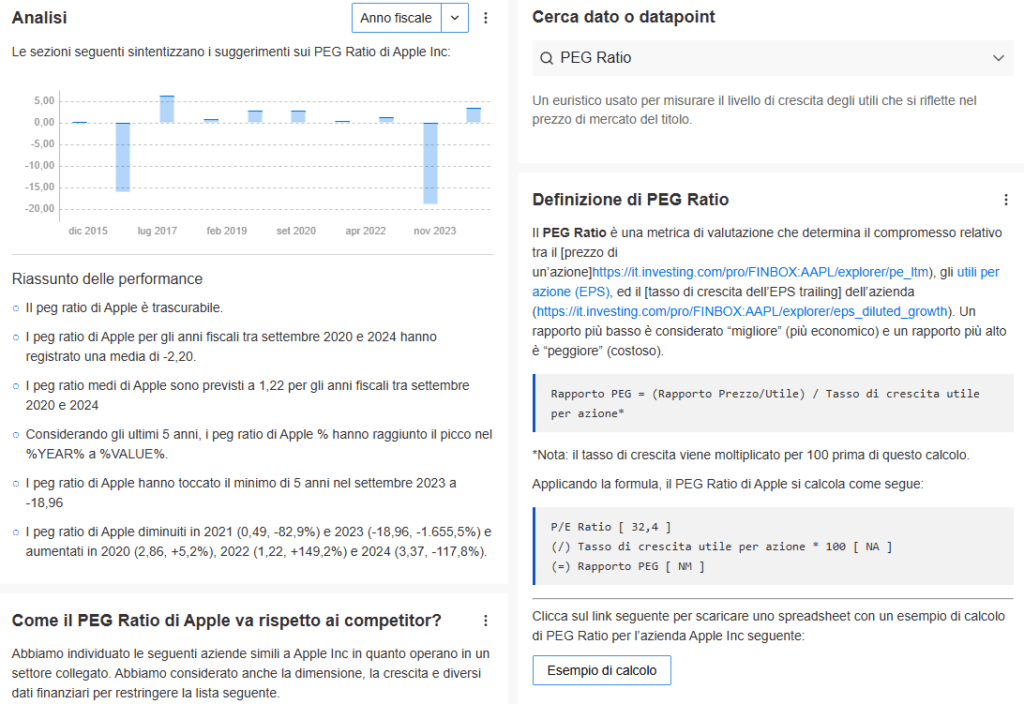Viewport: 1024px width, 704px height.
Task: Expand the PEG Ratio datapoint chevron
Action: coord(999,58)
